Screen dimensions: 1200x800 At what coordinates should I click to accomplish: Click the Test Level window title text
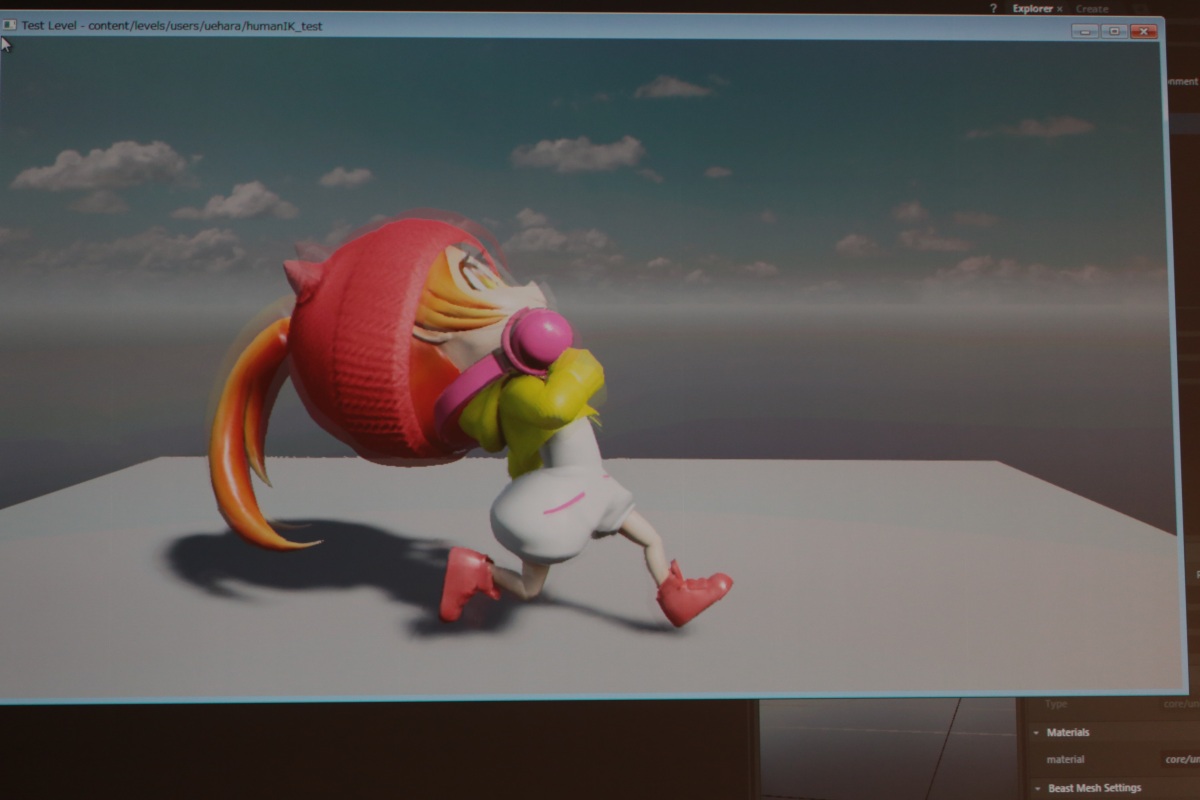click(172, 26)
